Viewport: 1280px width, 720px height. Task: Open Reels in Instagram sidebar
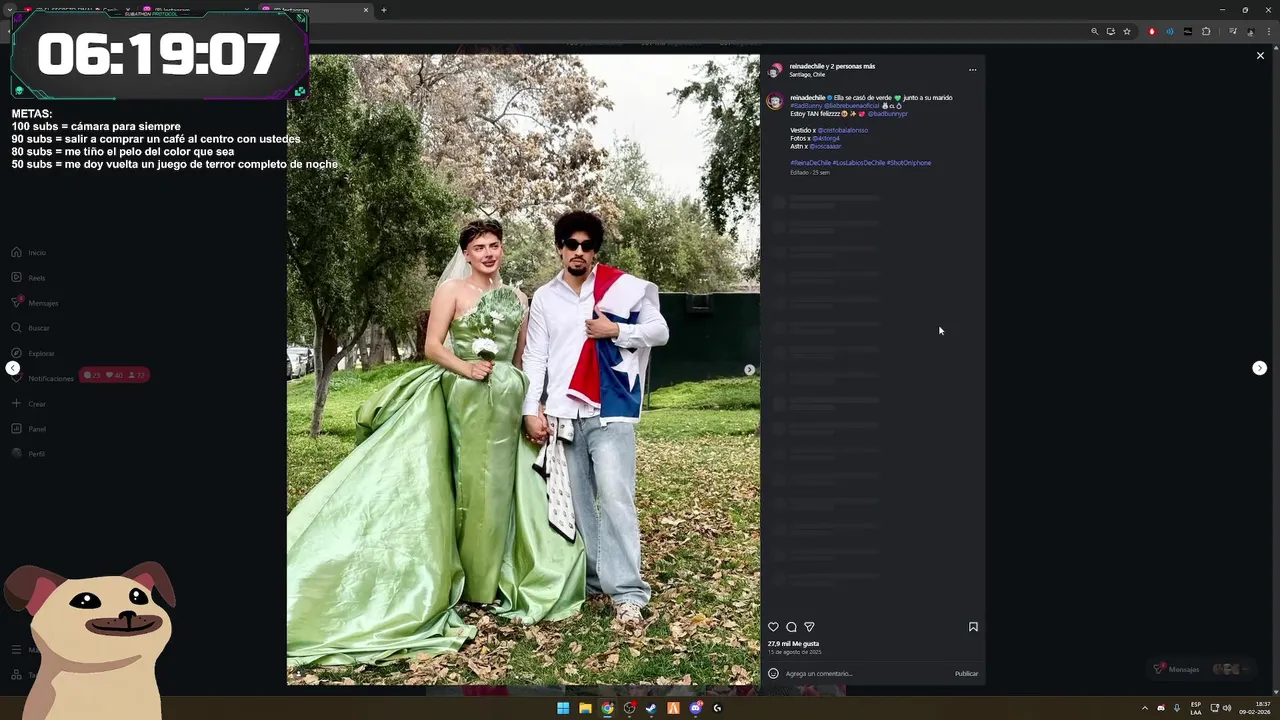[x=29, y=278]
